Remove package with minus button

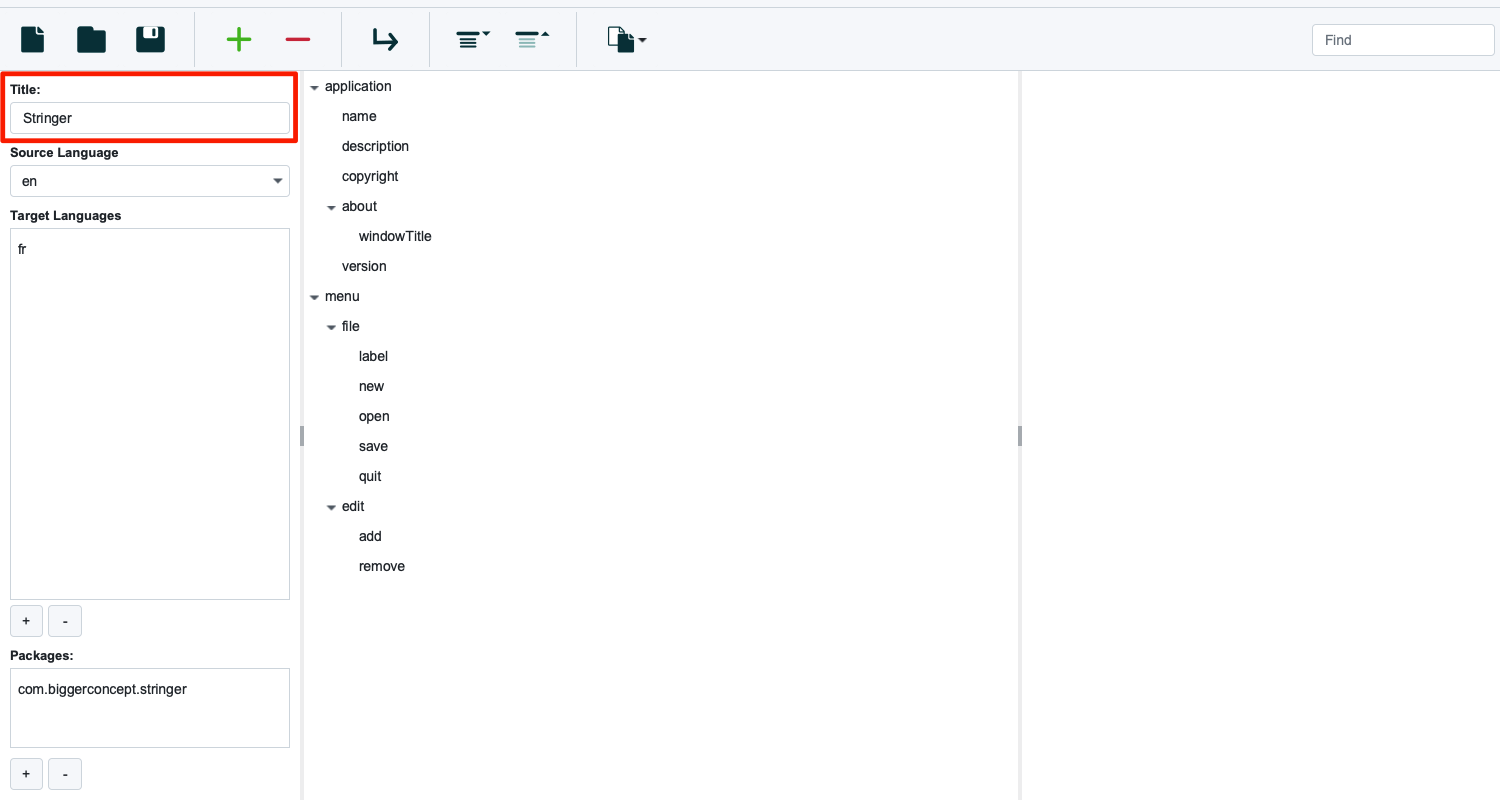pos(65,774)
